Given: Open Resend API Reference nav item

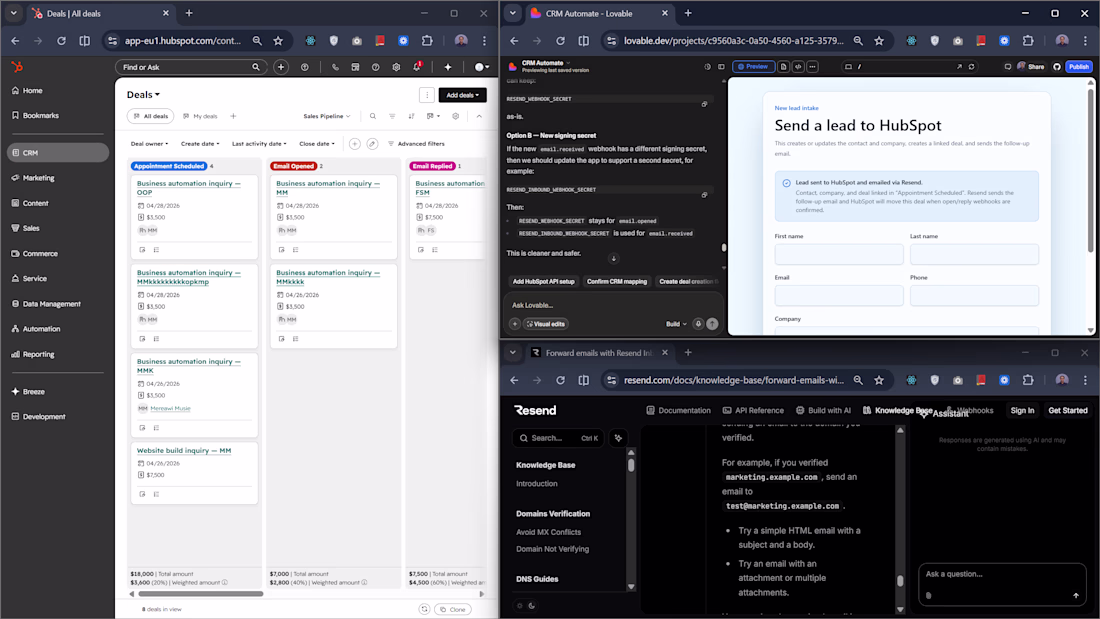Looking at the screenshot, I should [x=753, y=411].
